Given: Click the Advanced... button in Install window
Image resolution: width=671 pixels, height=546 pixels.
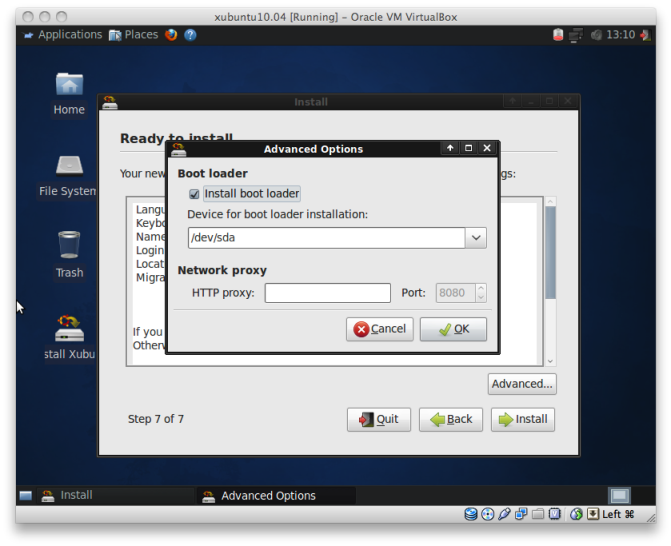Looking at the screenshot, I should pyautogui.click(x=522, y=384).
